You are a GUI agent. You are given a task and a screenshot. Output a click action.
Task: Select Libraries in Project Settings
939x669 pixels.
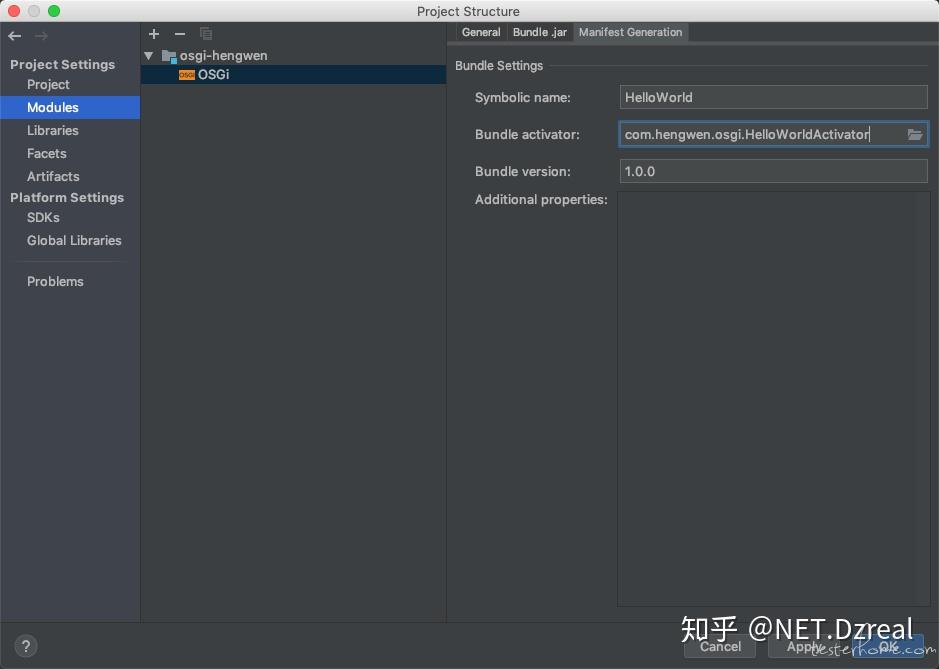(x=52, y=130)
